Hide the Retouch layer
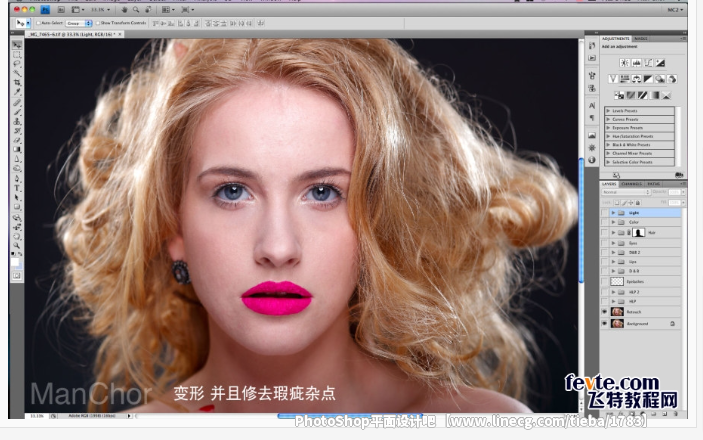703x440 pixels. tap(604, 312)
